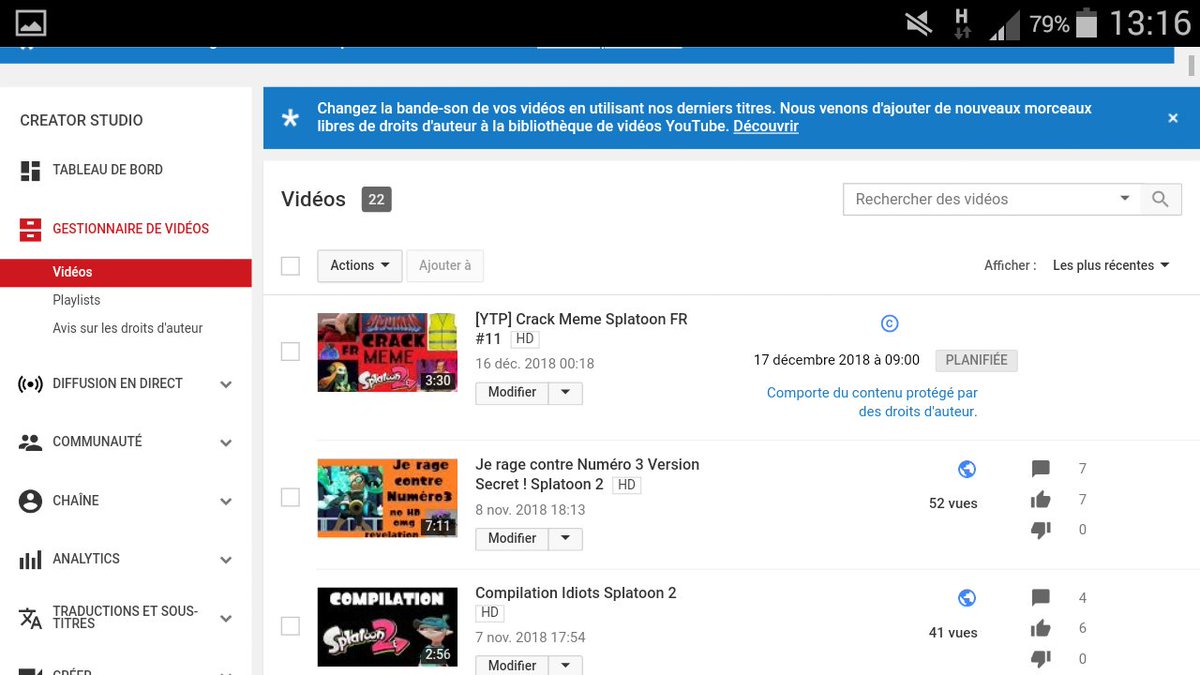Click the 52 vues view count
Image resolution: width=1200 pixels, height=675 pixels.
(x=953, y=503)
